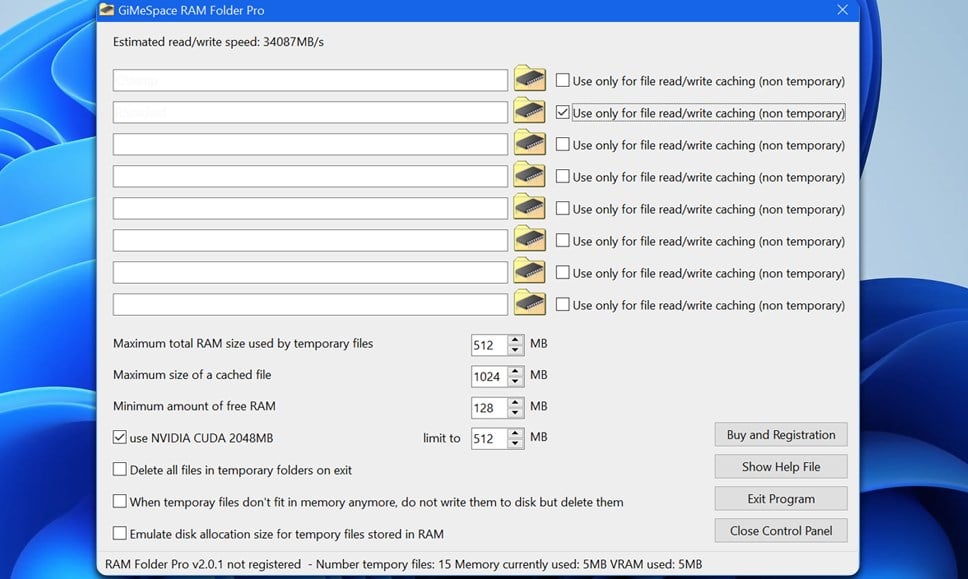Viewport: 968px width, 579px height.
Task: Increase Maximum total RAM size with up arrow
Action: pos(515,339)
